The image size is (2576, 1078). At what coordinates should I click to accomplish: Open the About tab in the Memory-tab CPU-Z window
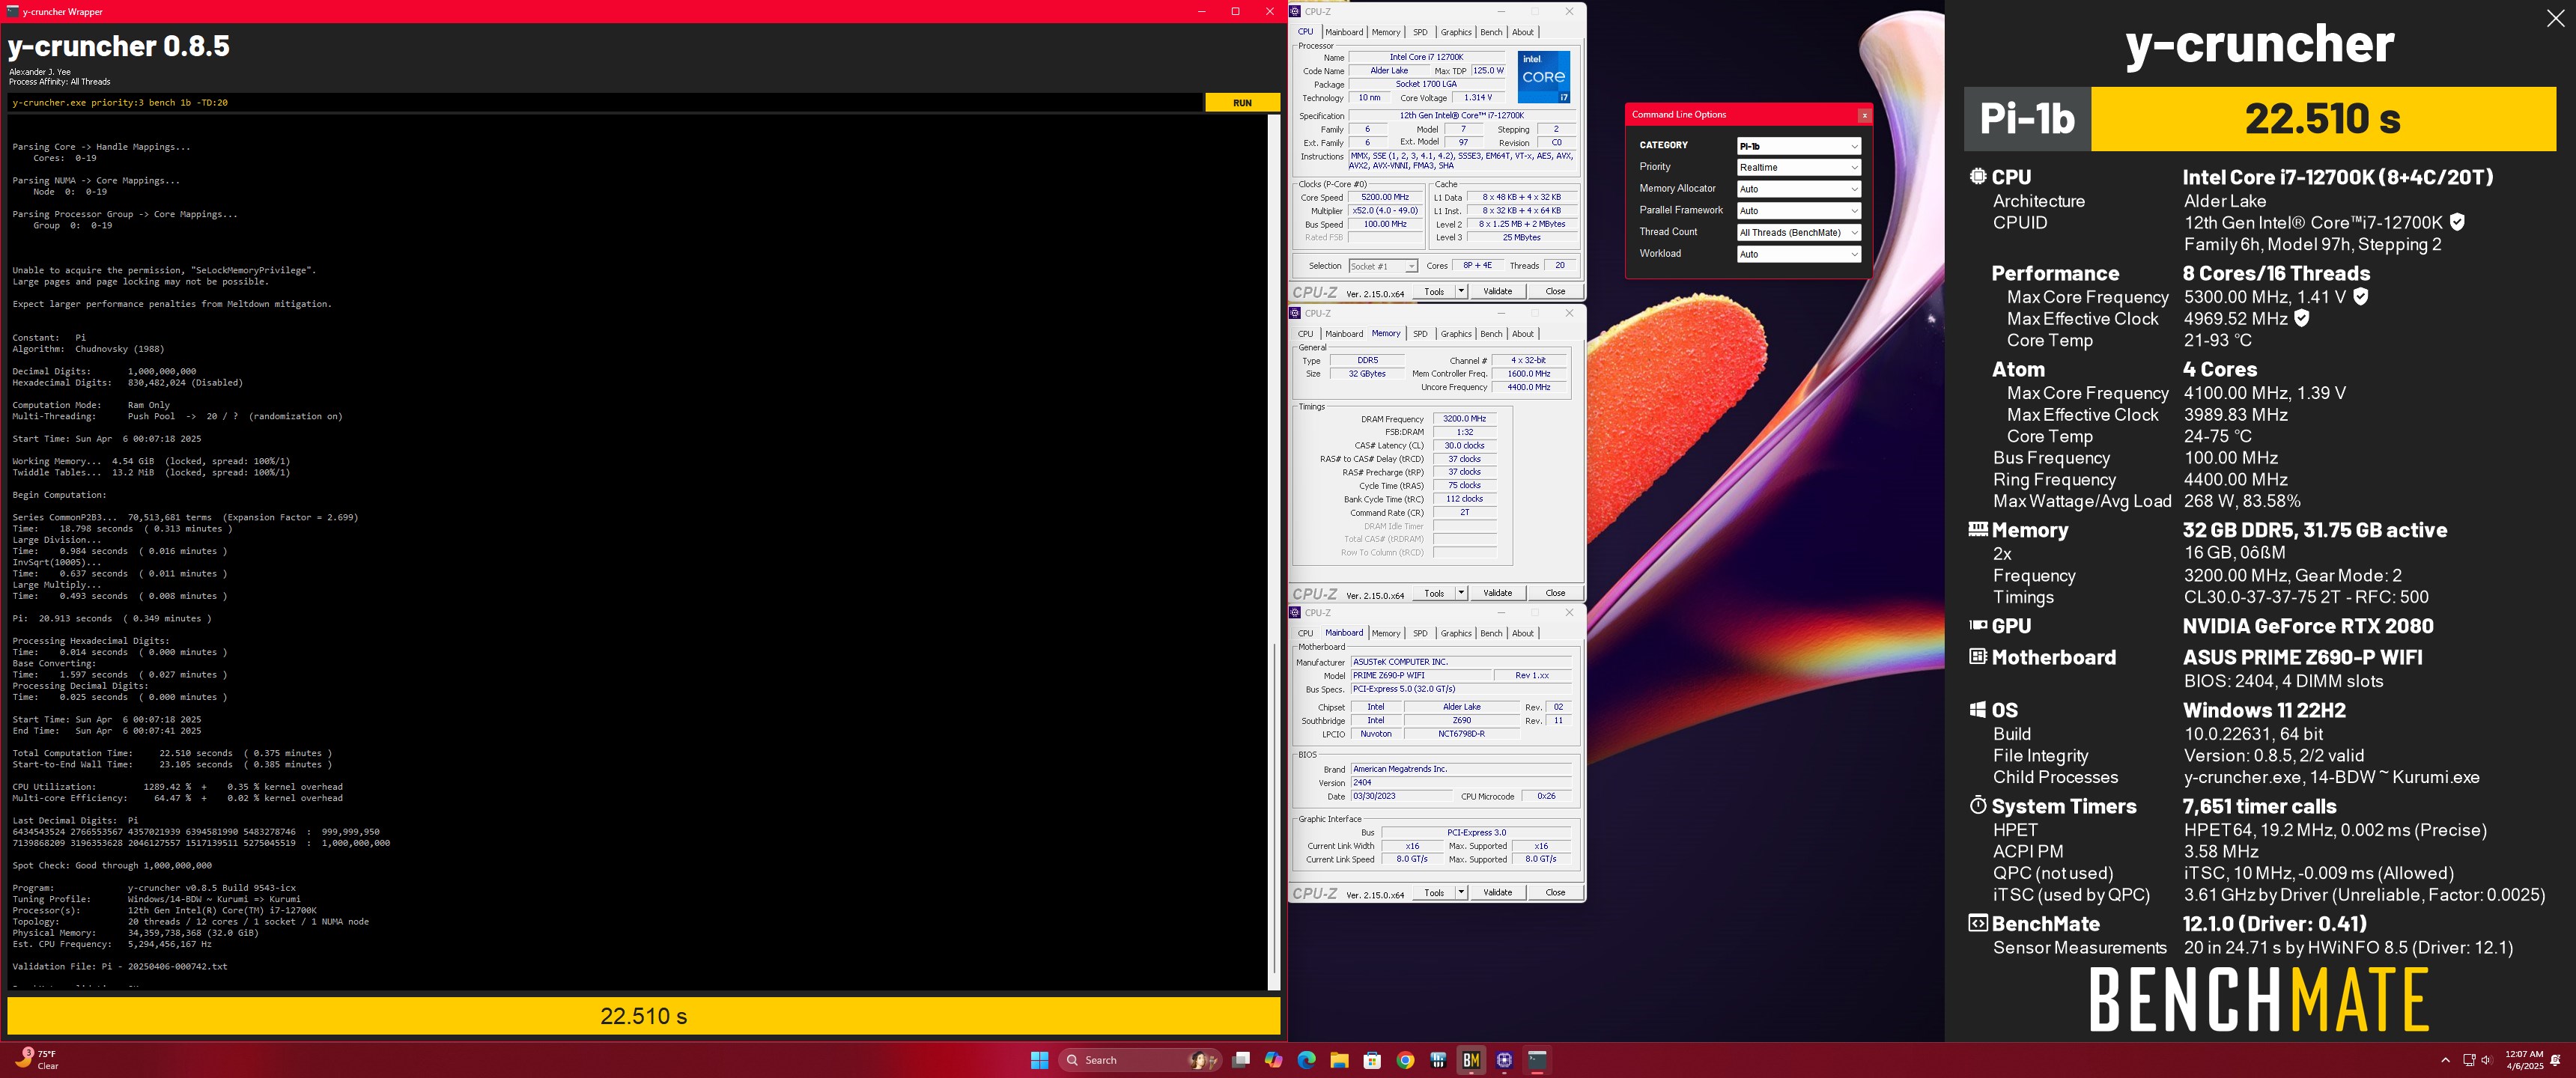pyautogui.click(x=1523, y=334)
